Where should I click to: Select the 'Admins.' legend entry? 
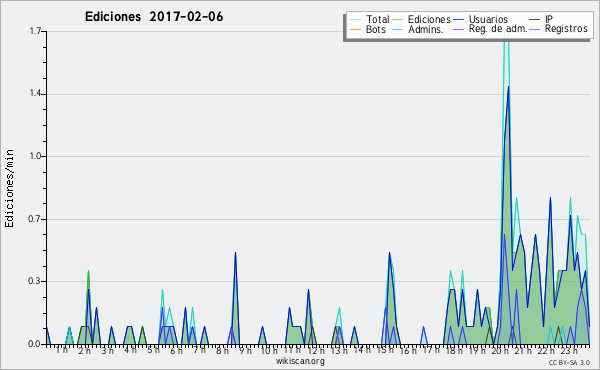pos(426,29)
